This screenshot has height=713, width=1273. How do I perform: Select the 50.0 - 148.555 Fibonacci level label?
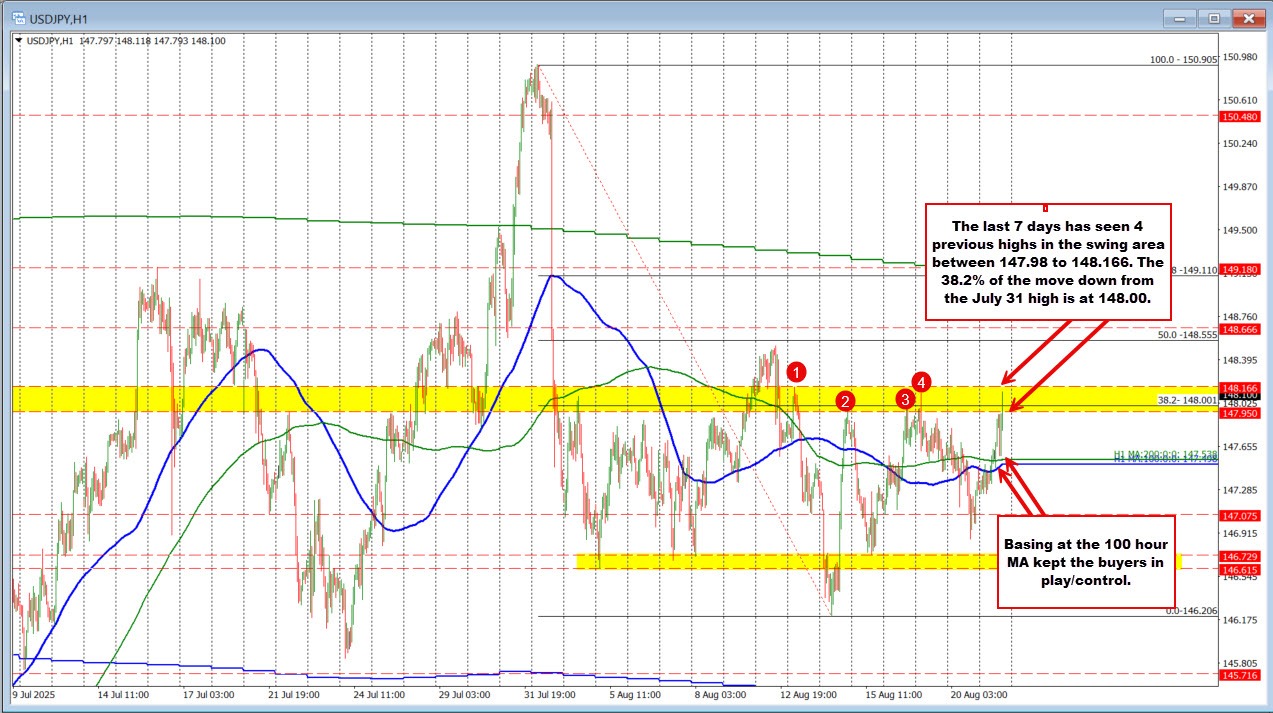(x=1183, y=335)
